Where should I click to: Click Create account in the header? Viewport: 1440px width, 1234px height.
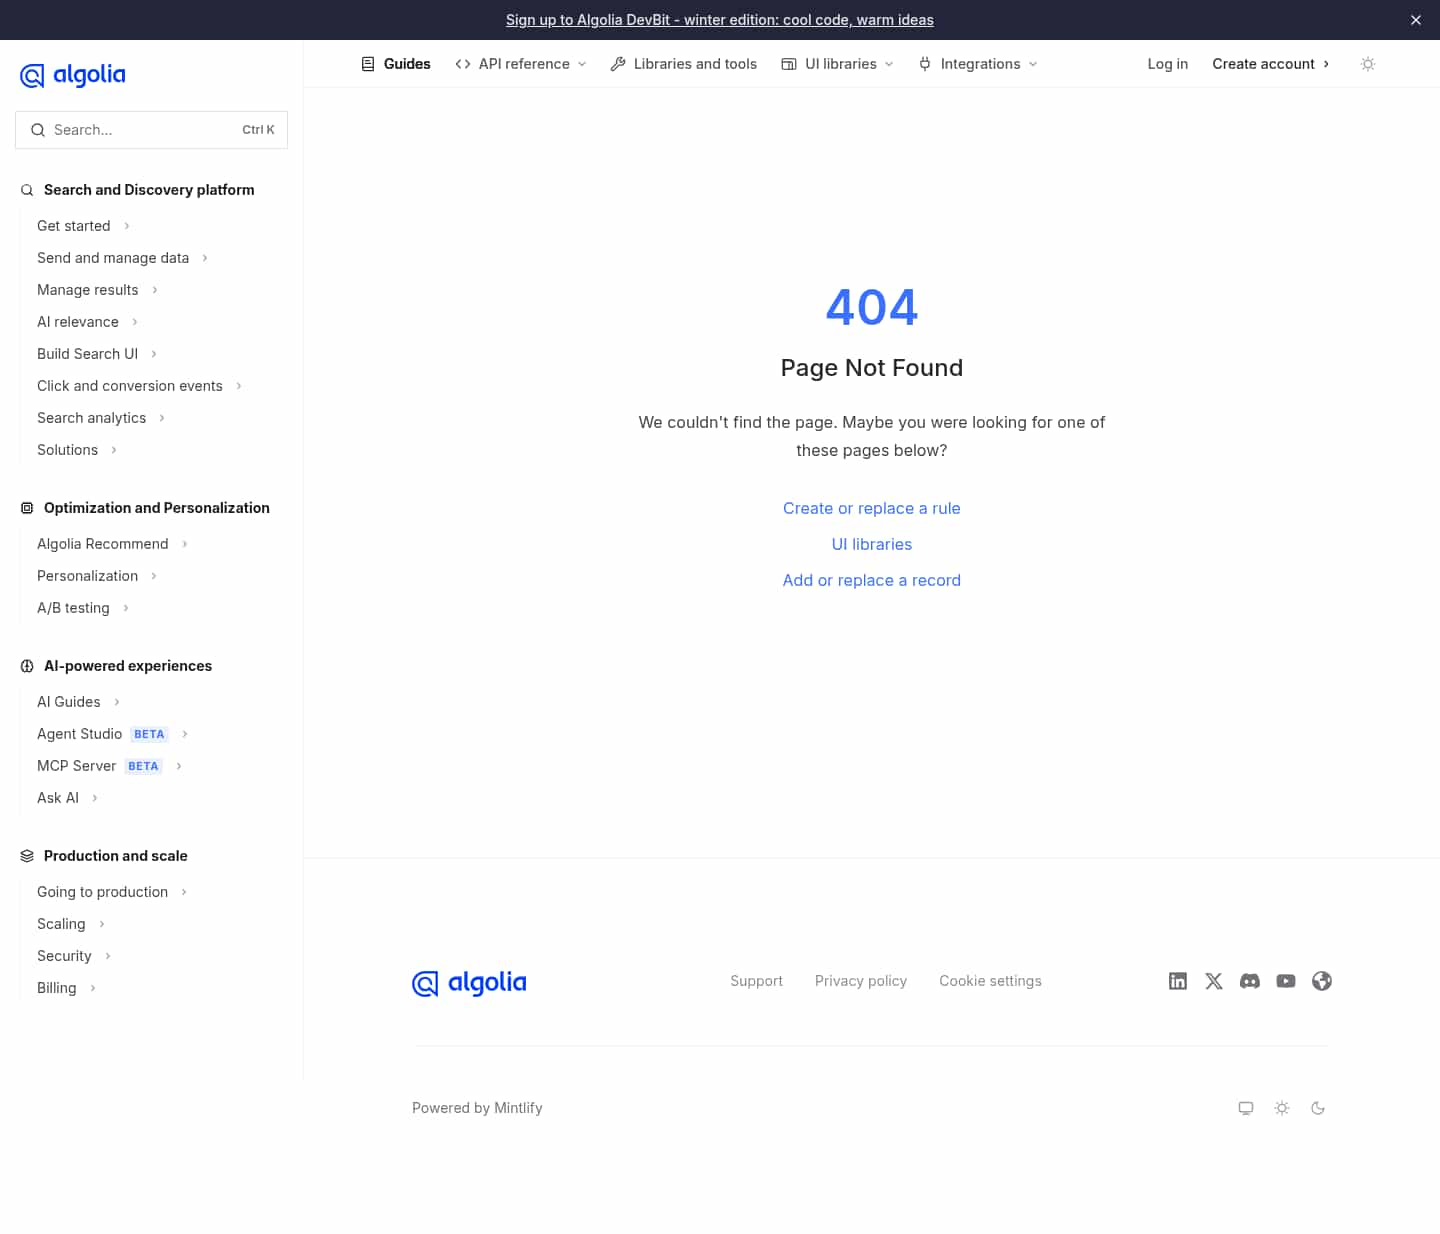(x=1263, y=63)
